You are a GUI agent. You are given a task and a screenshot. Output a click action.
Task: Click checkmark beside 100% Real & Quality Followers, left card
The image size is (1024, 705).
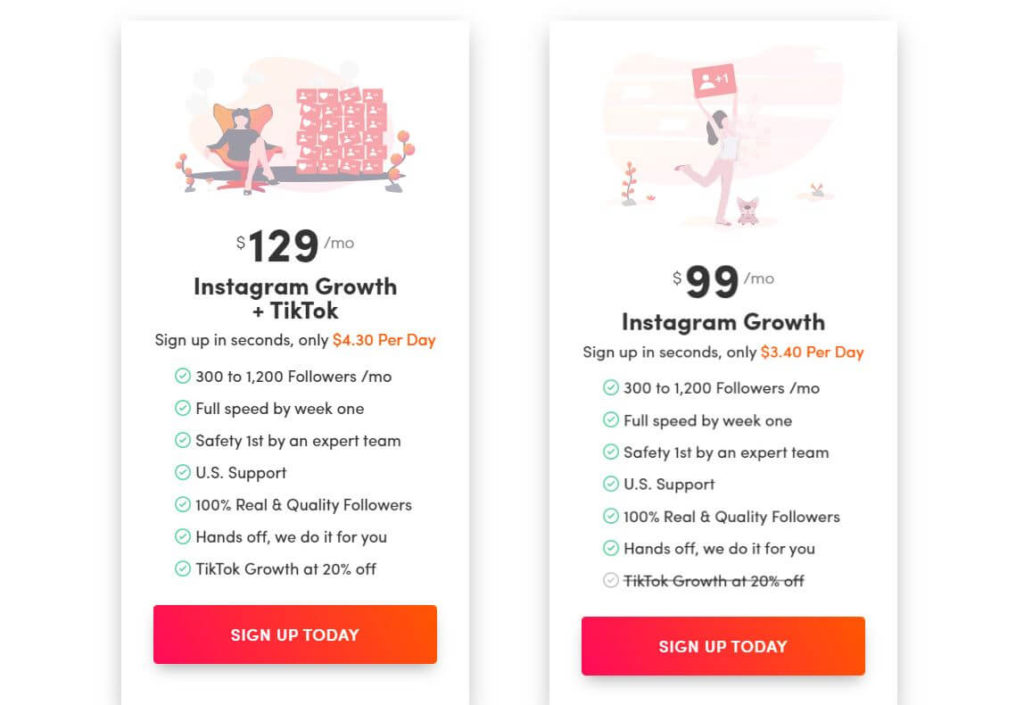(x=183, y=505)
